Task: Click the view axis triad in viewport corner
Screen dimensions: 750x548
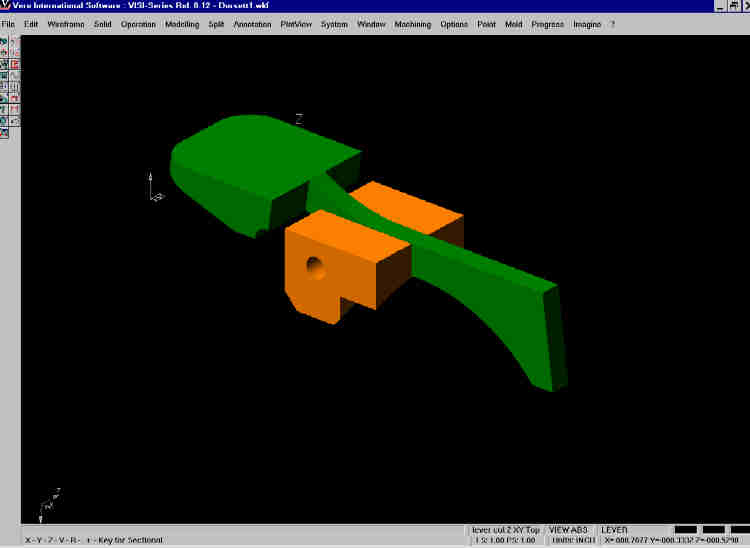Action: pyautogui.click(x=49, y=505)
